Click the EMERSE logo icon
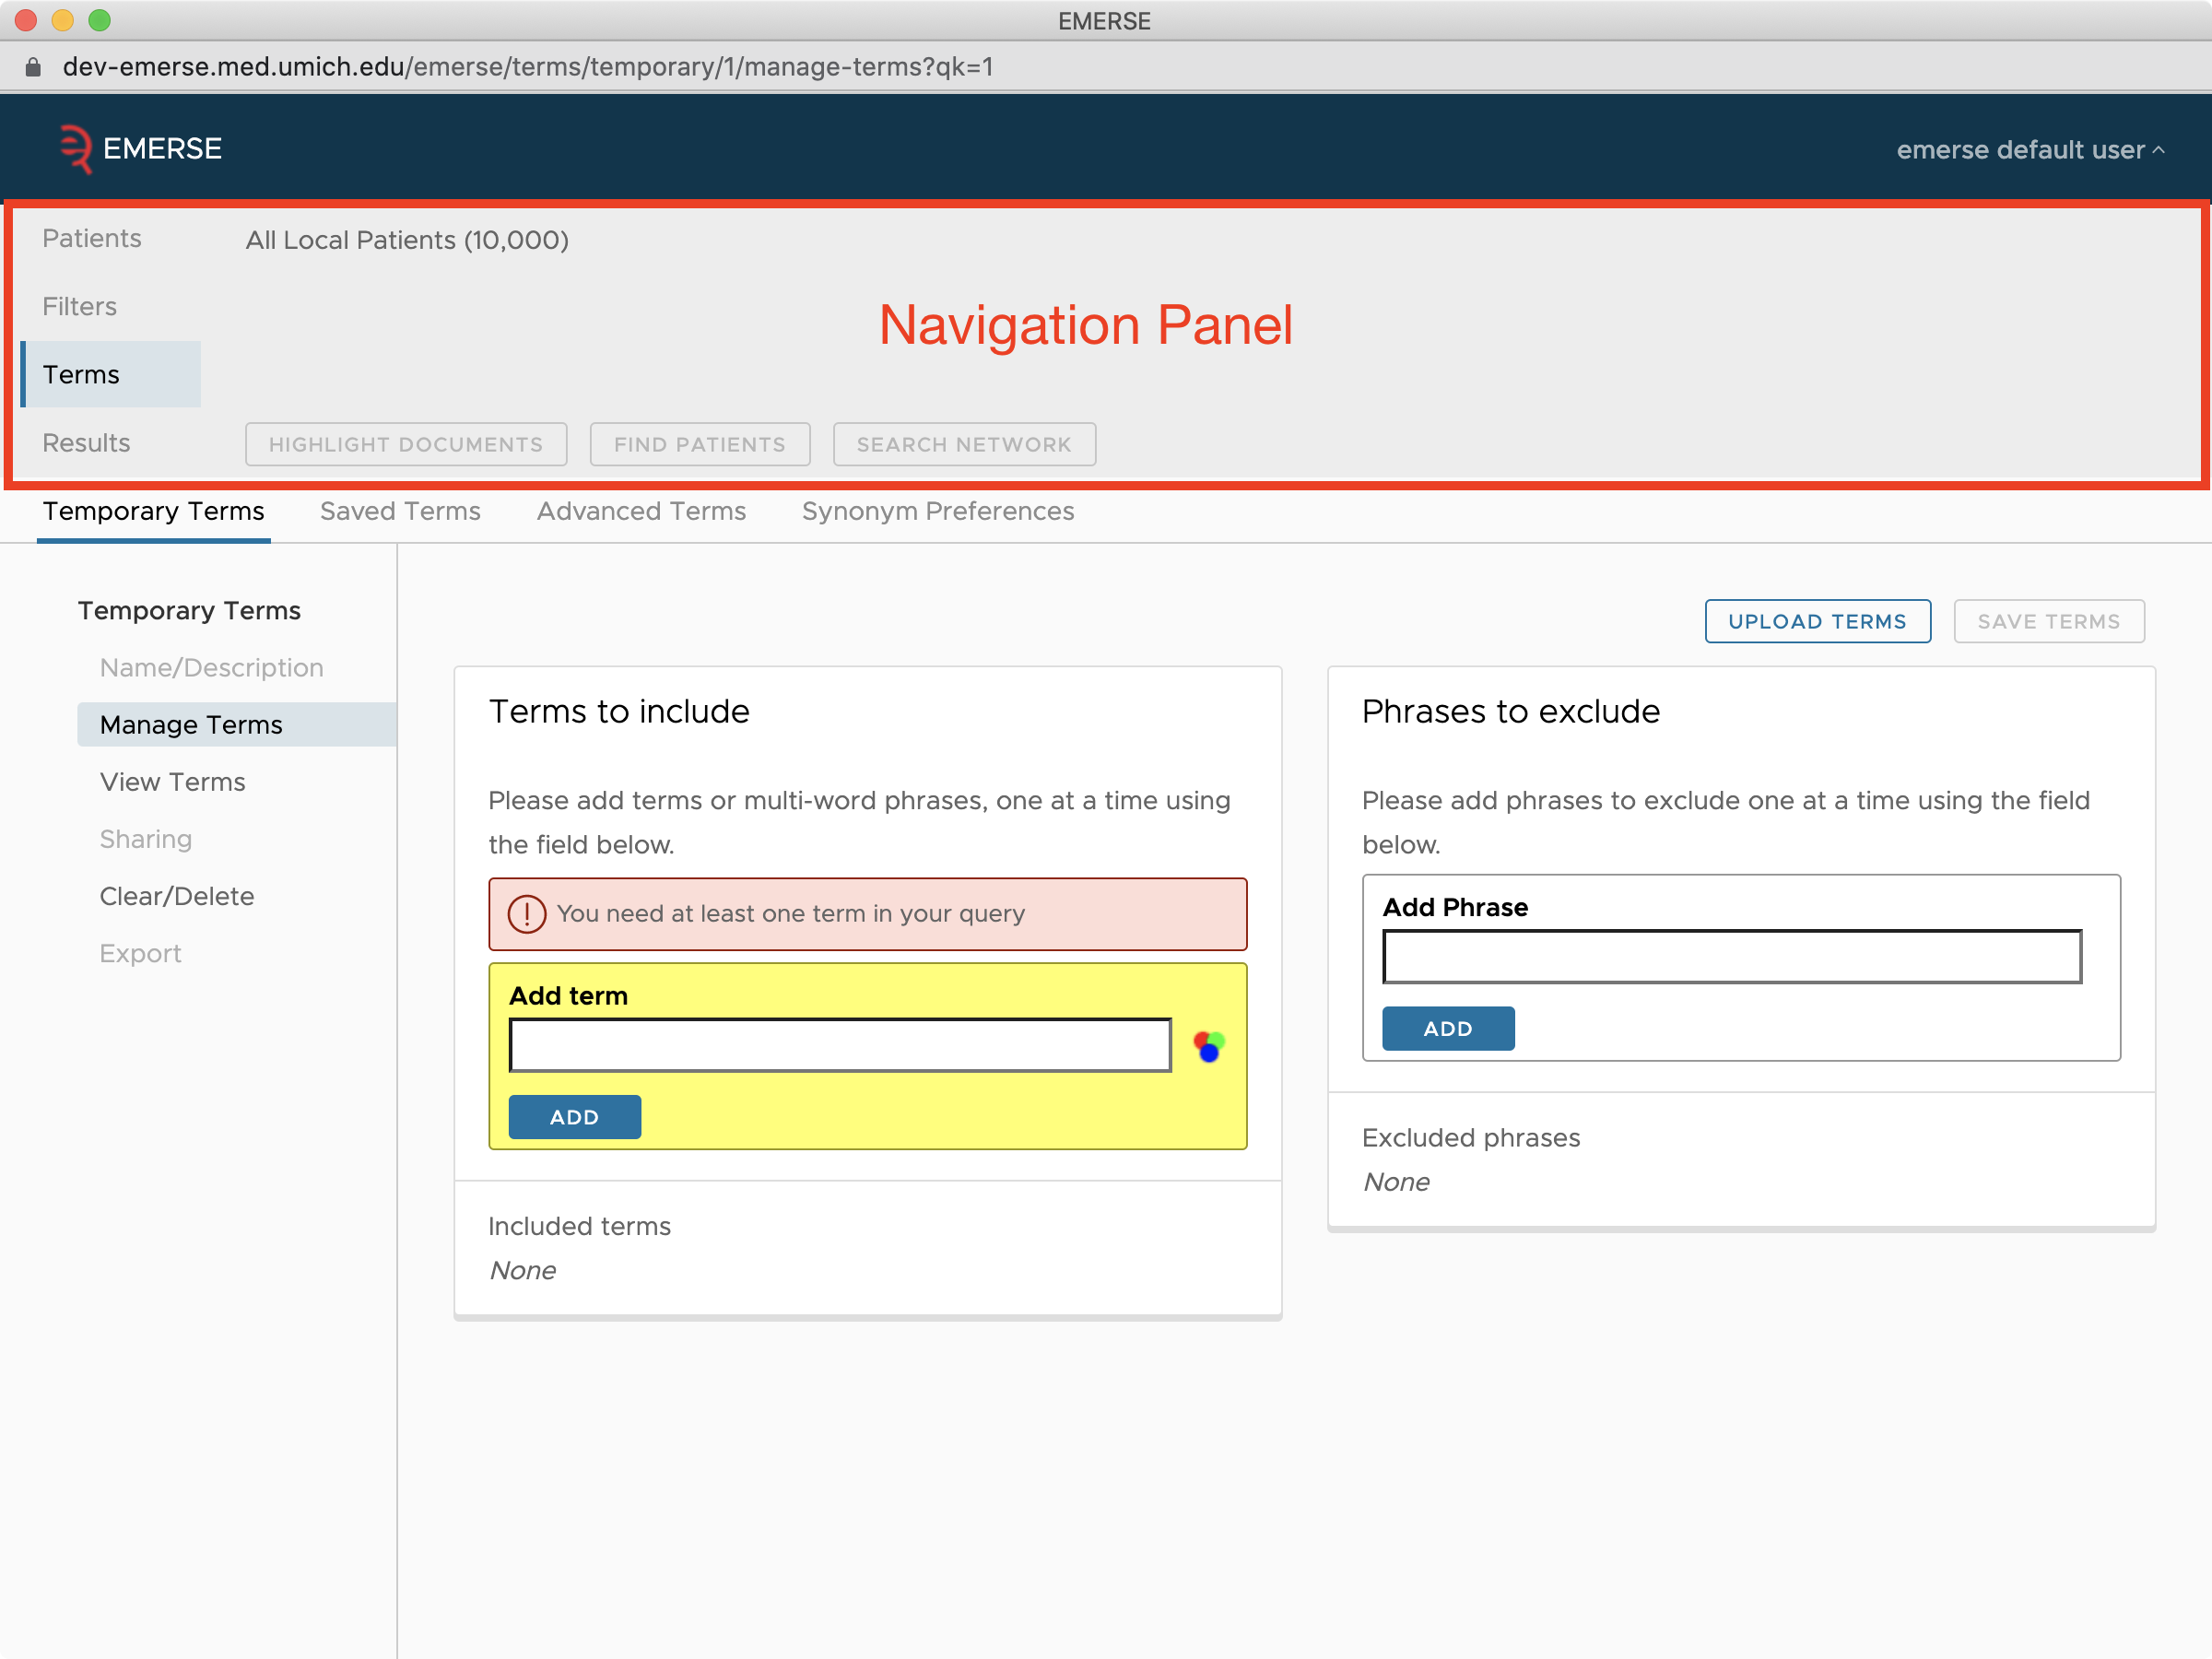This screenshot has width=2212, height=1659. click(76, 148)
